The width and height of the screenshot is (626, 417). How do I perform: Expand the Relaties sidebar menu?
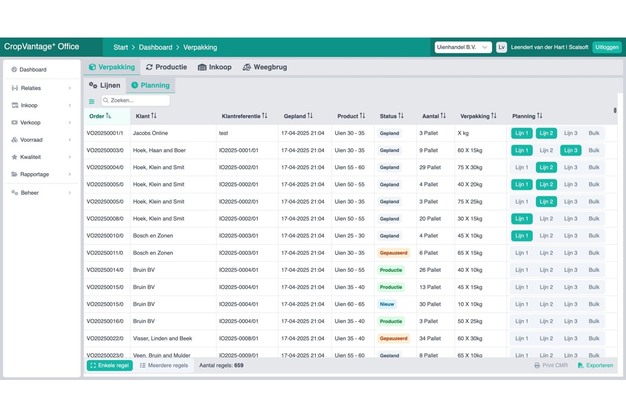40,88
